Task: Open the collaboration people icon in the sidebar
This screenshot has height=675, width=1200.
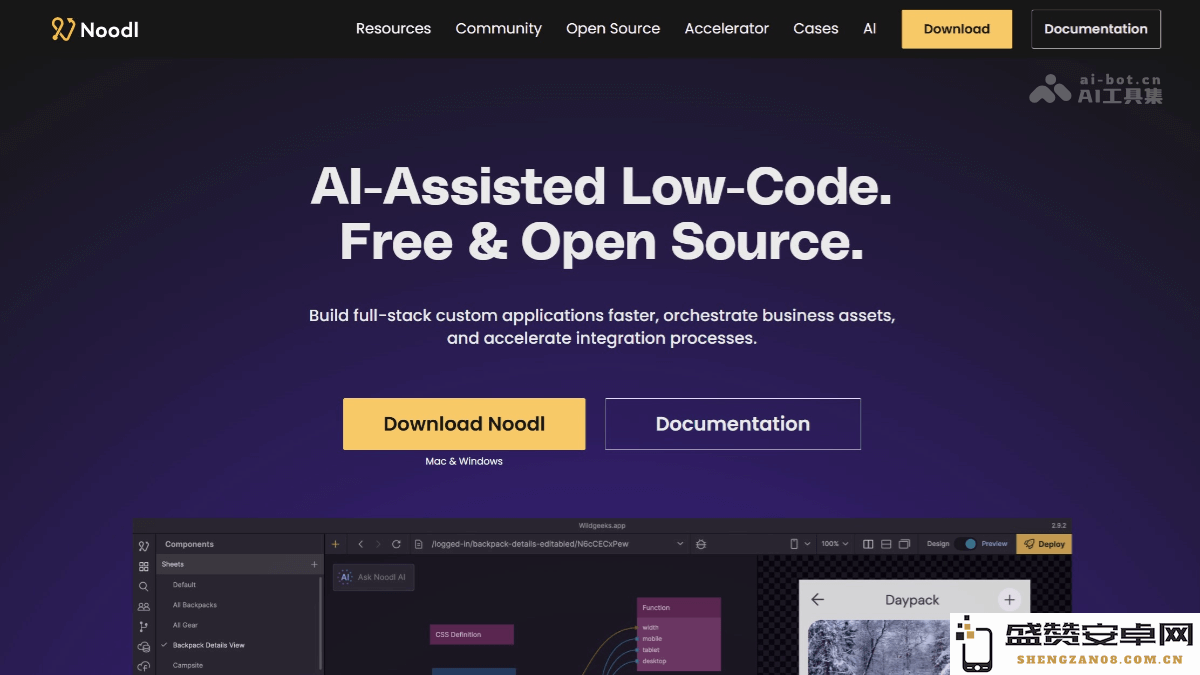Action: (x=144, y=606)
